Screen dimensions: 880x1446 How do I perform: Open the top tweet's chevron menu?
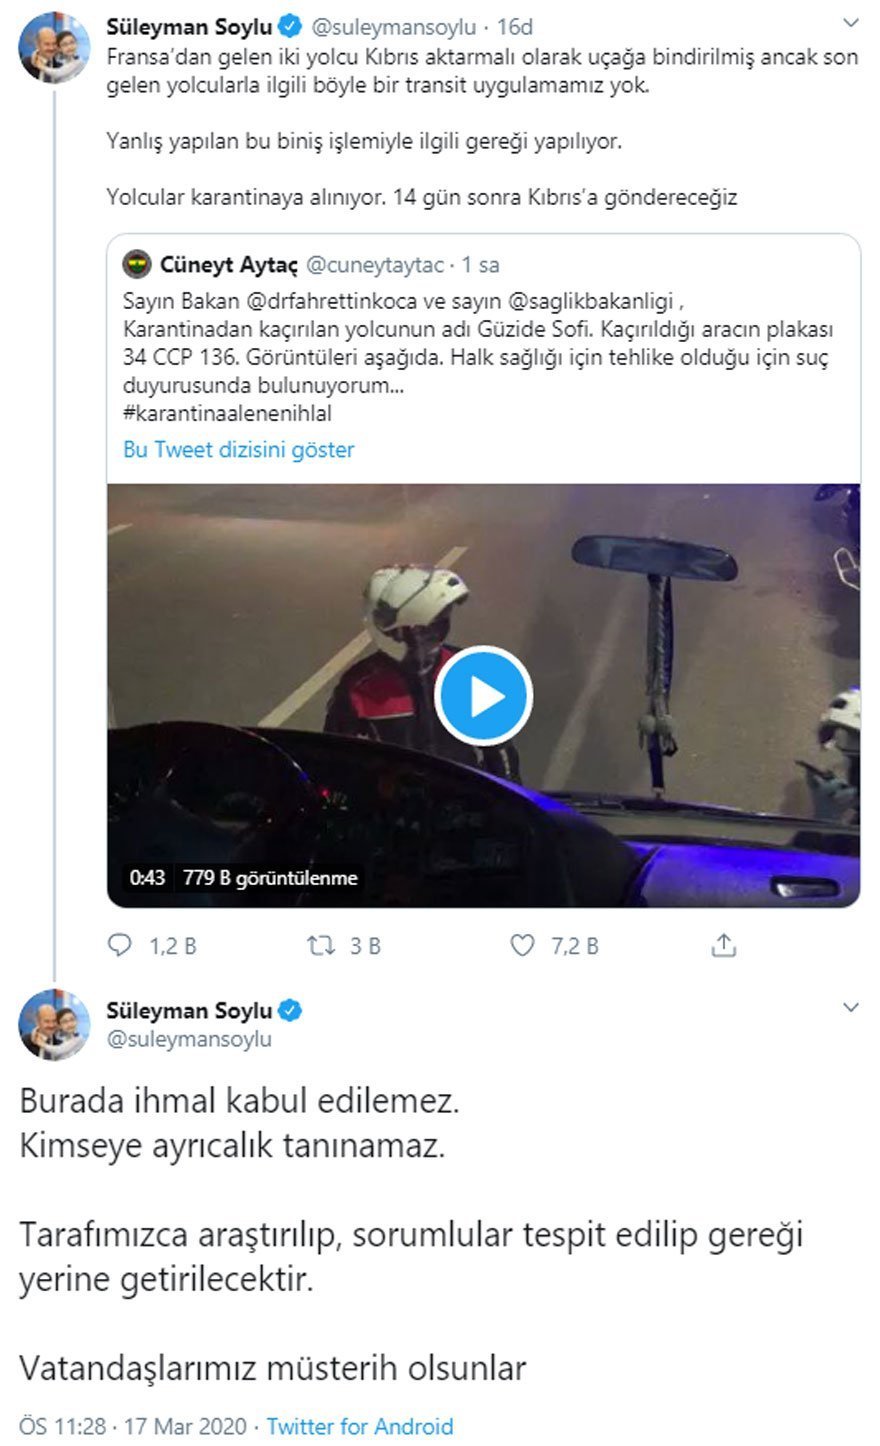tap(850, 24)
